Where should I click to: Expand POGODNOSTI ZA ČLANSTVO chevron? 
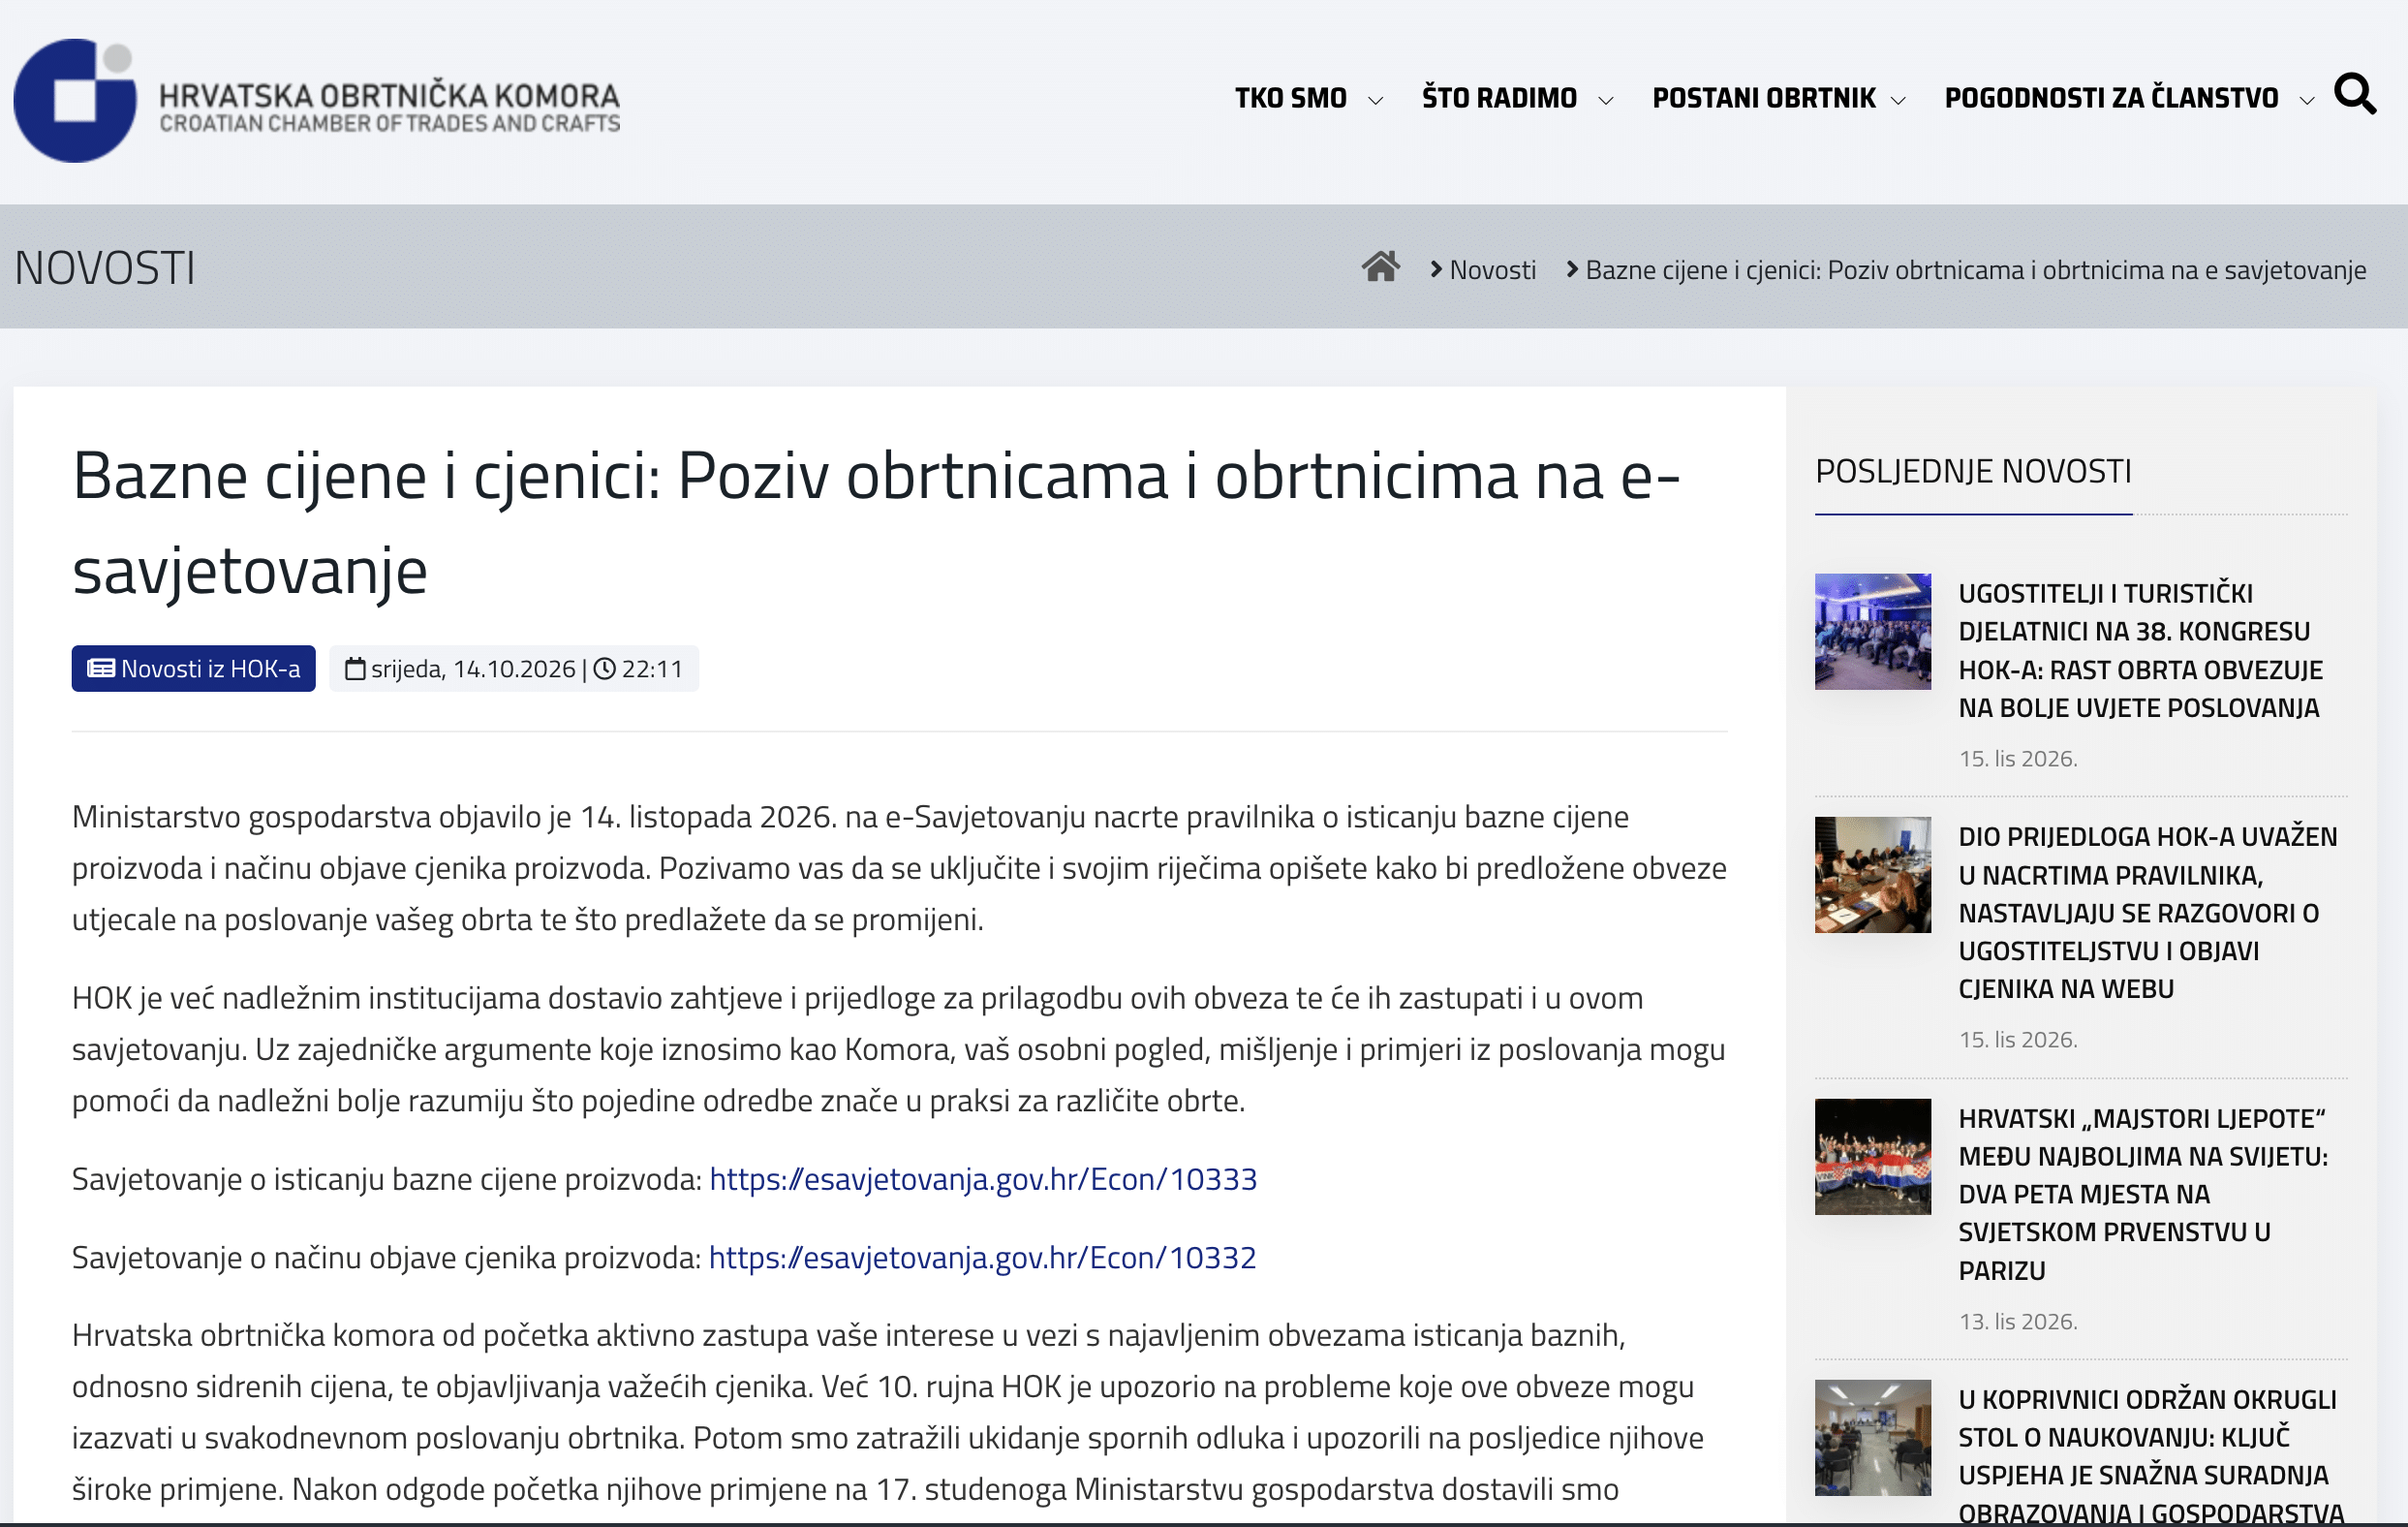click(2306, 100)
